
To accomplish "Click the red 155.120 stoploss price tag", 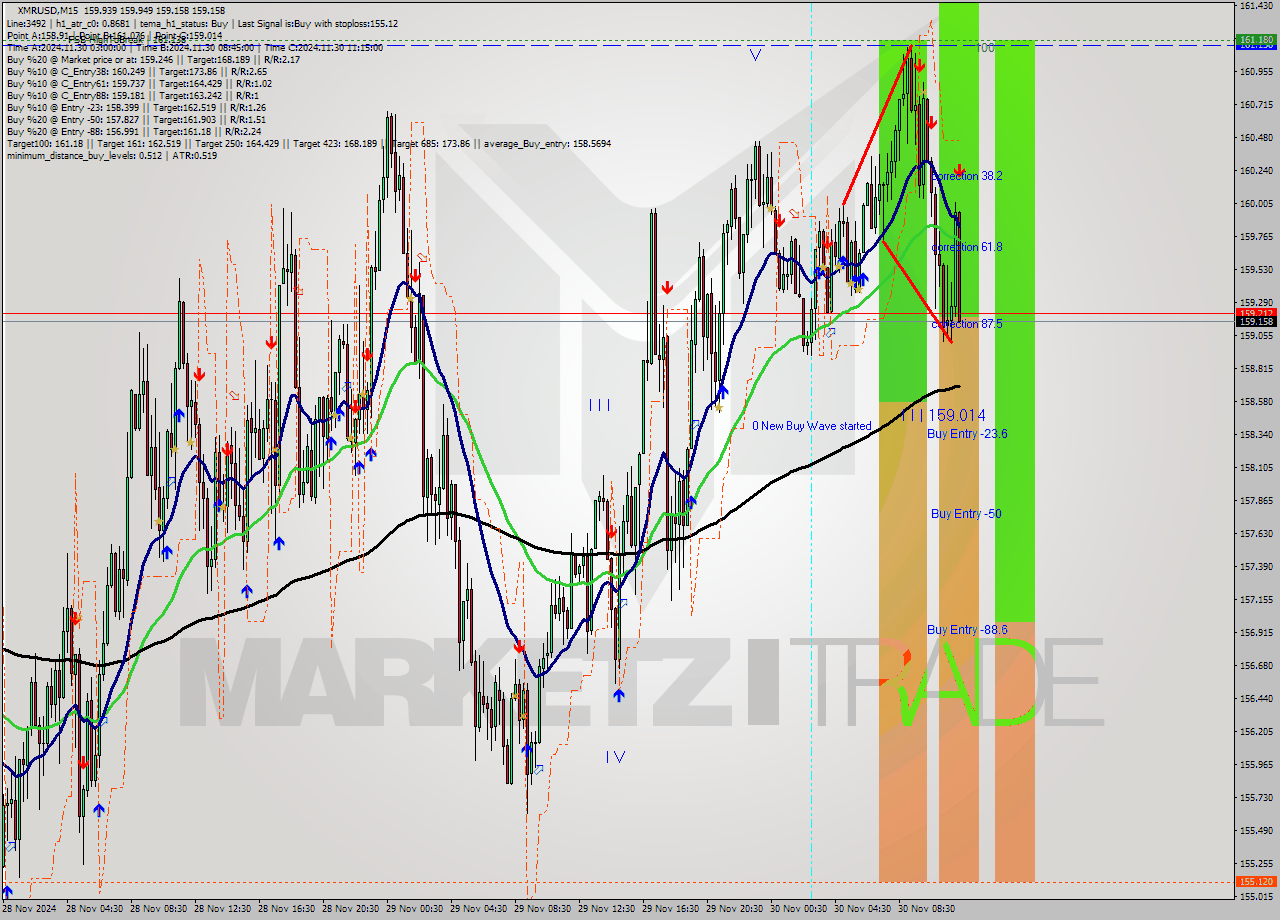I will [1256, 882].
